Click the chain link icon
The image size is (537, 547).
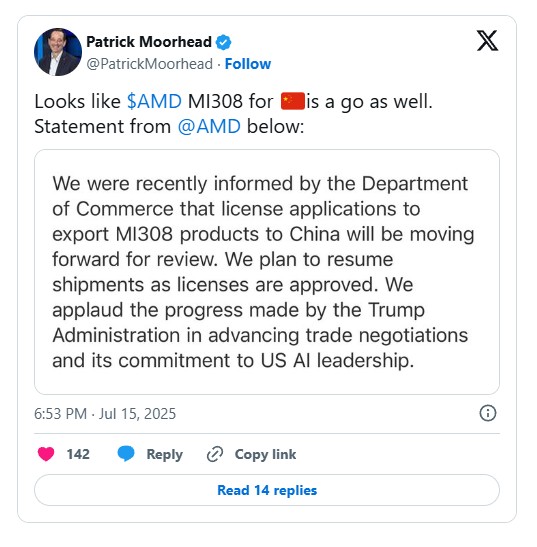pyautogui.click(x=215, y=454)
